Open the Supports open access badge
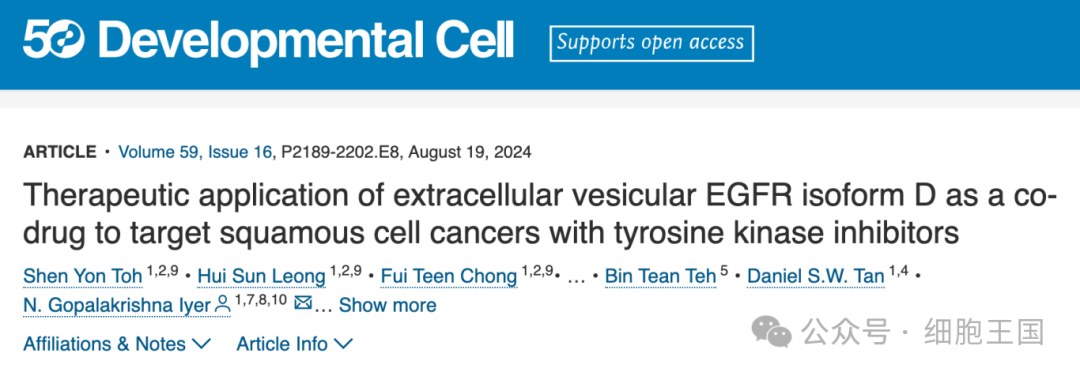This screenshot has height=376, width=1080. pos(651,43)
